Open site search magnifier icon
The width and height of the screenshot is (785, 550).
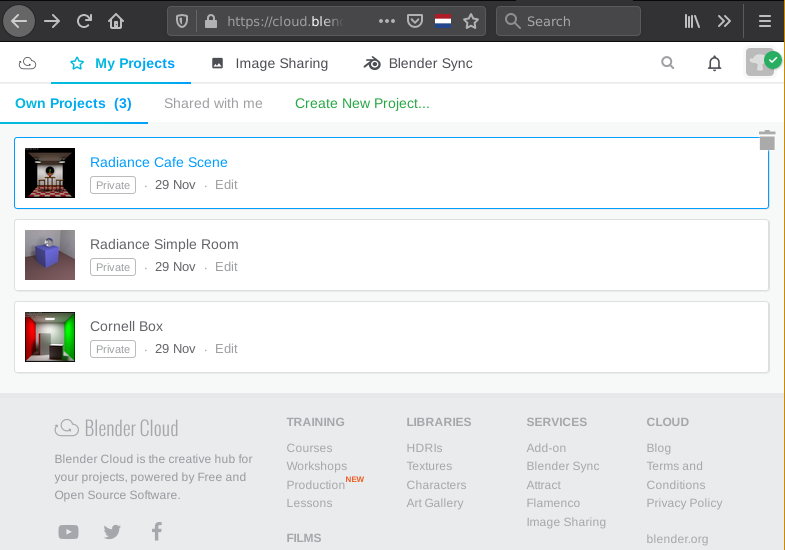tap(667, 63)
